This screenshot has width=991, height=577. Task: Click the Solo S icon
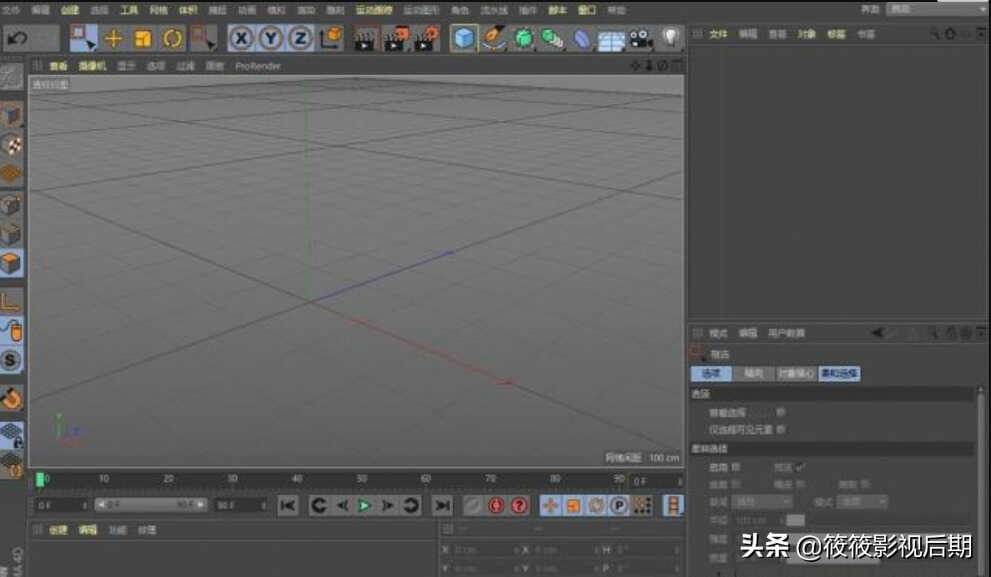click(x=11, y=360)
